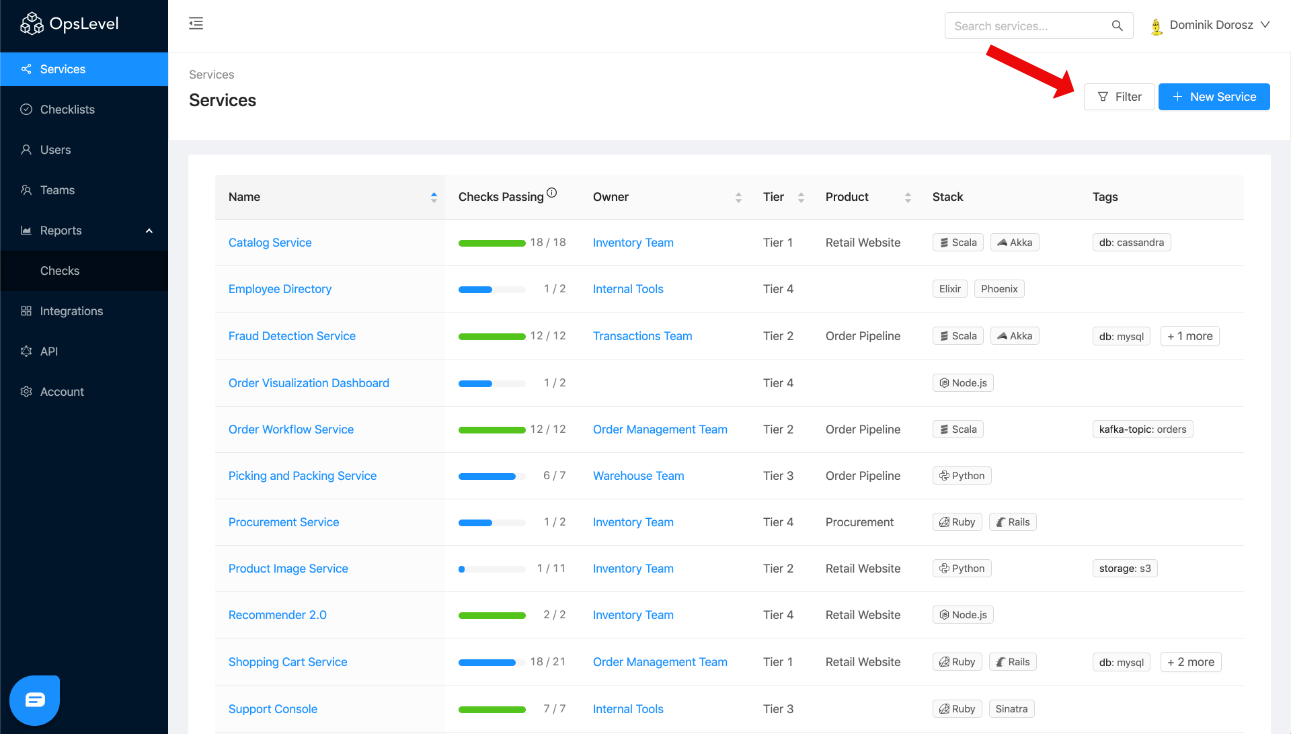The width and height of the screenshot is (1291, 734).
Task: Click Ruby tag in Procurement Service row
Action: pyautogui.click(x=958, y=522)
